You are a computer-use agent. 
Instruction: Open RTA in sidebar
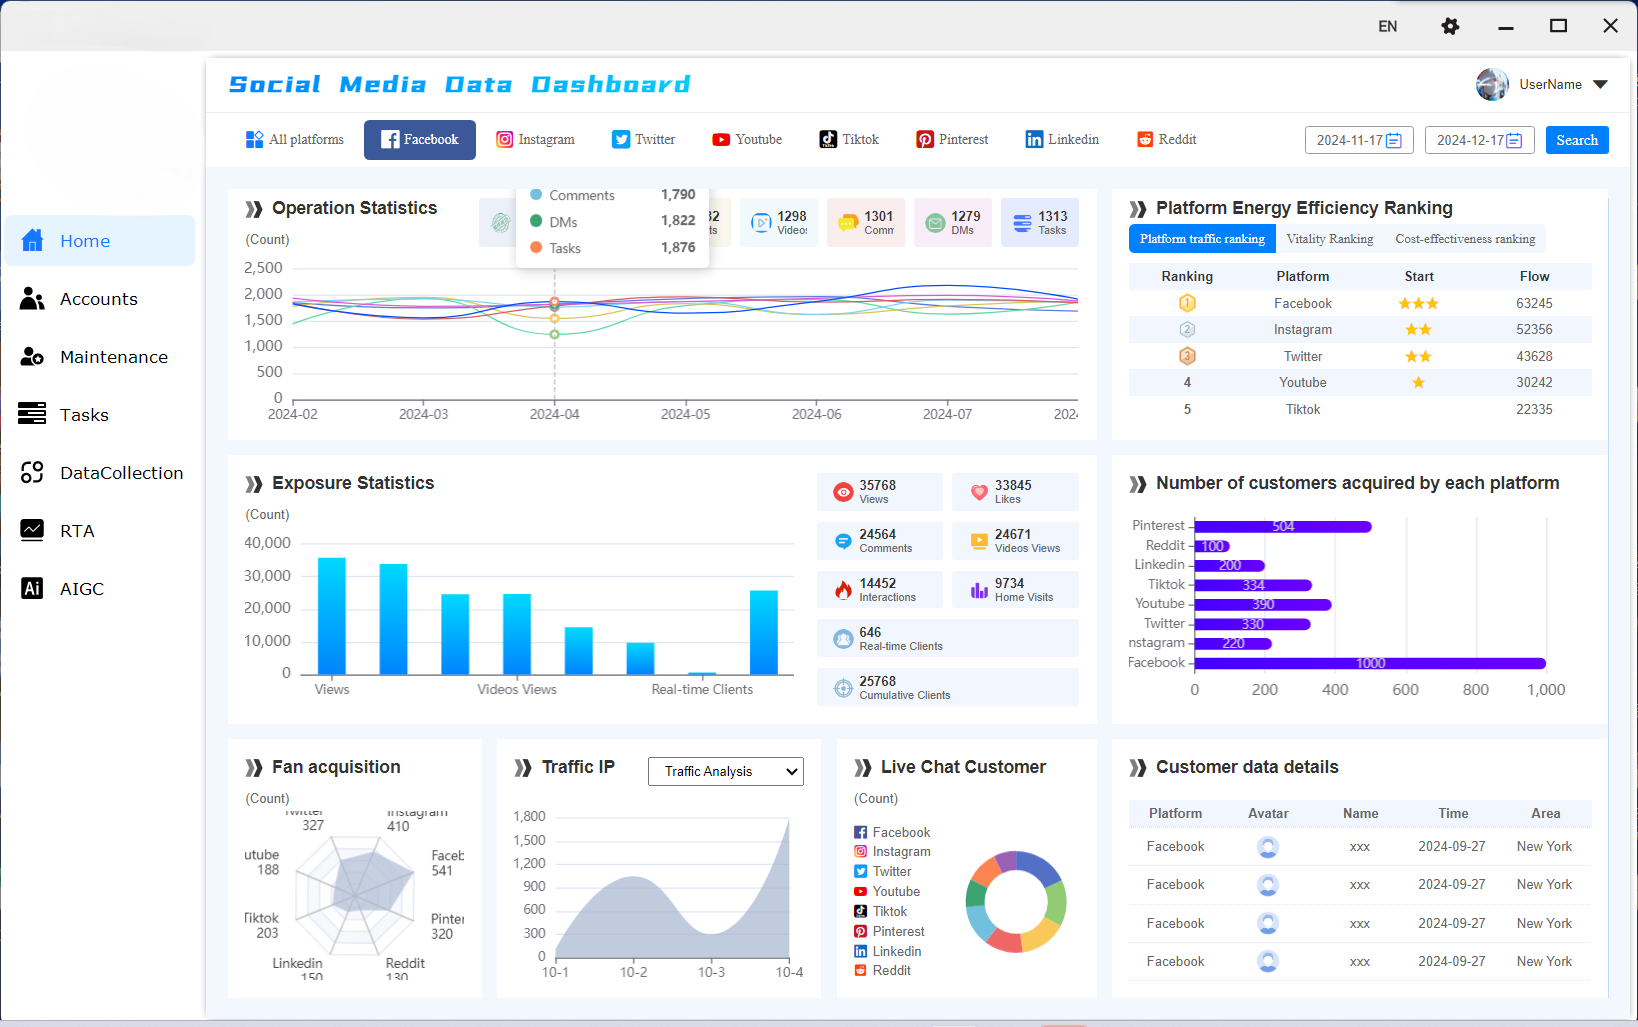coord(99,531)
